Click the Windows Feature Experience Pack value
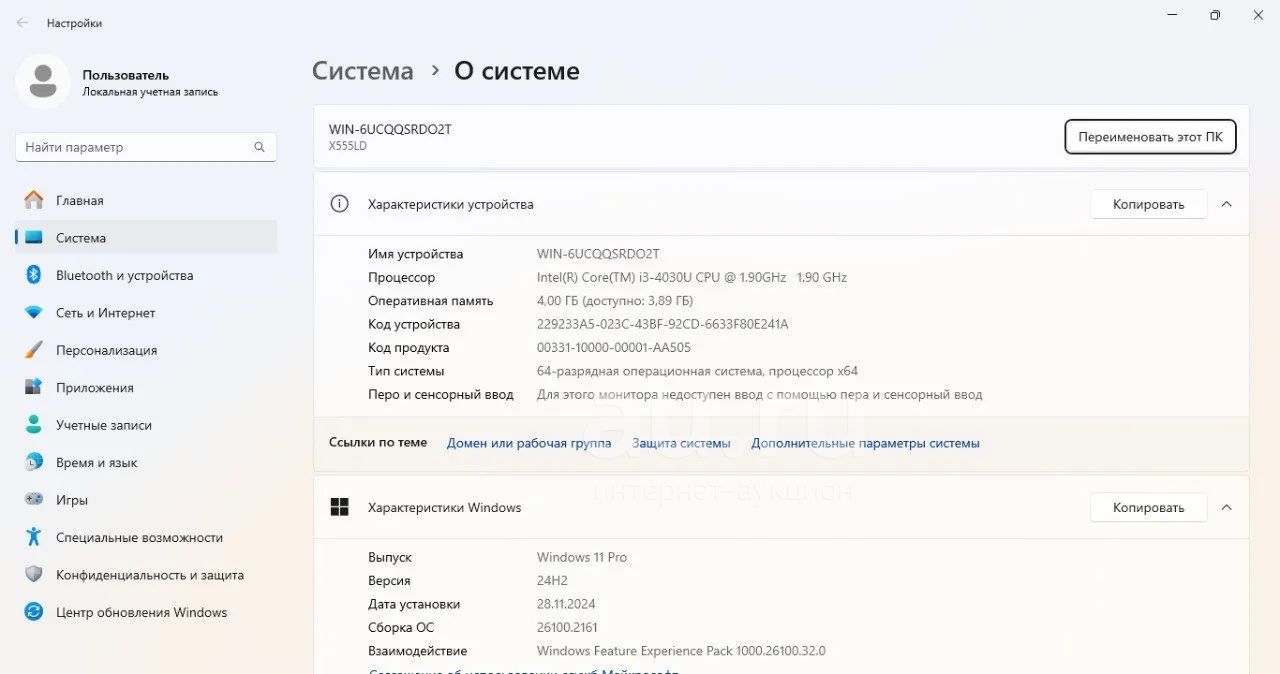This screenshot has height=674, width=1280. [x=681, y=651]
